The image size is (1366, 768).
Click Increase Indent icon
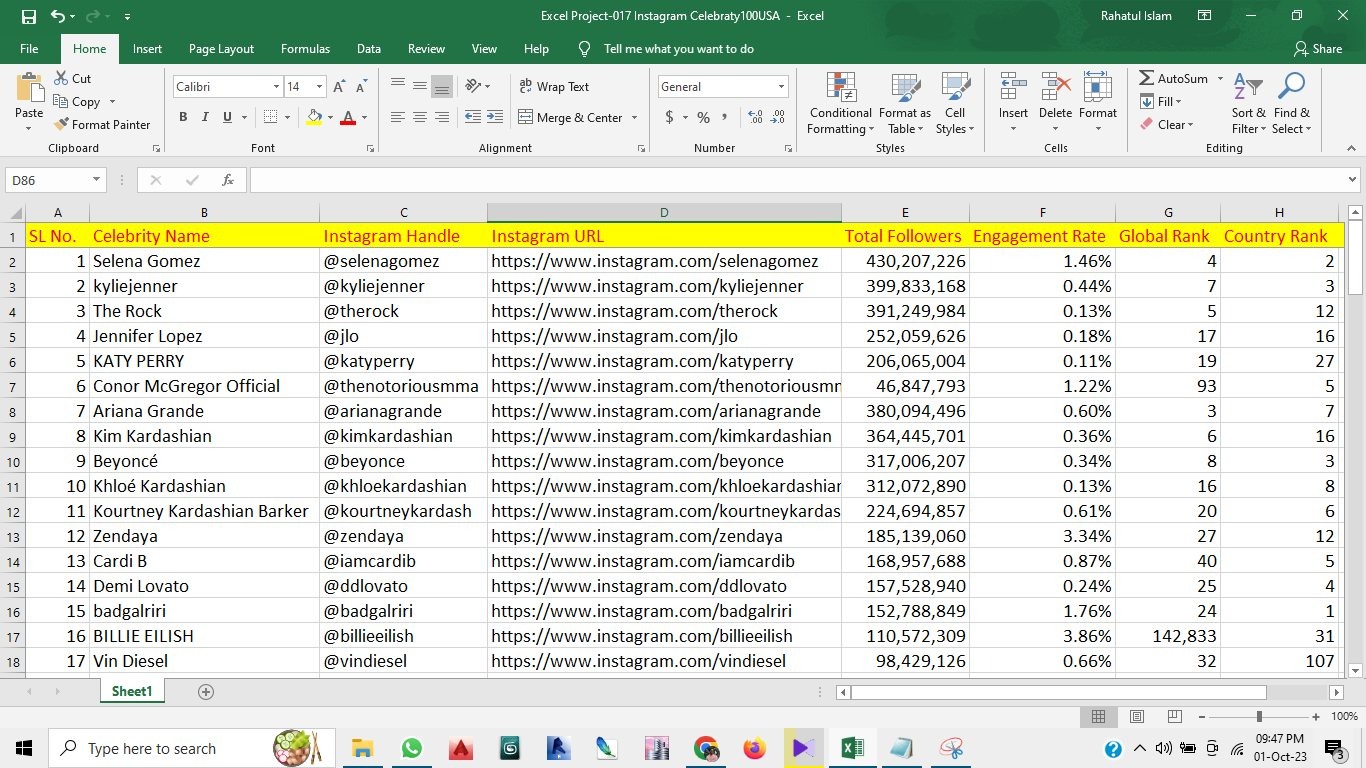point(495,117)
